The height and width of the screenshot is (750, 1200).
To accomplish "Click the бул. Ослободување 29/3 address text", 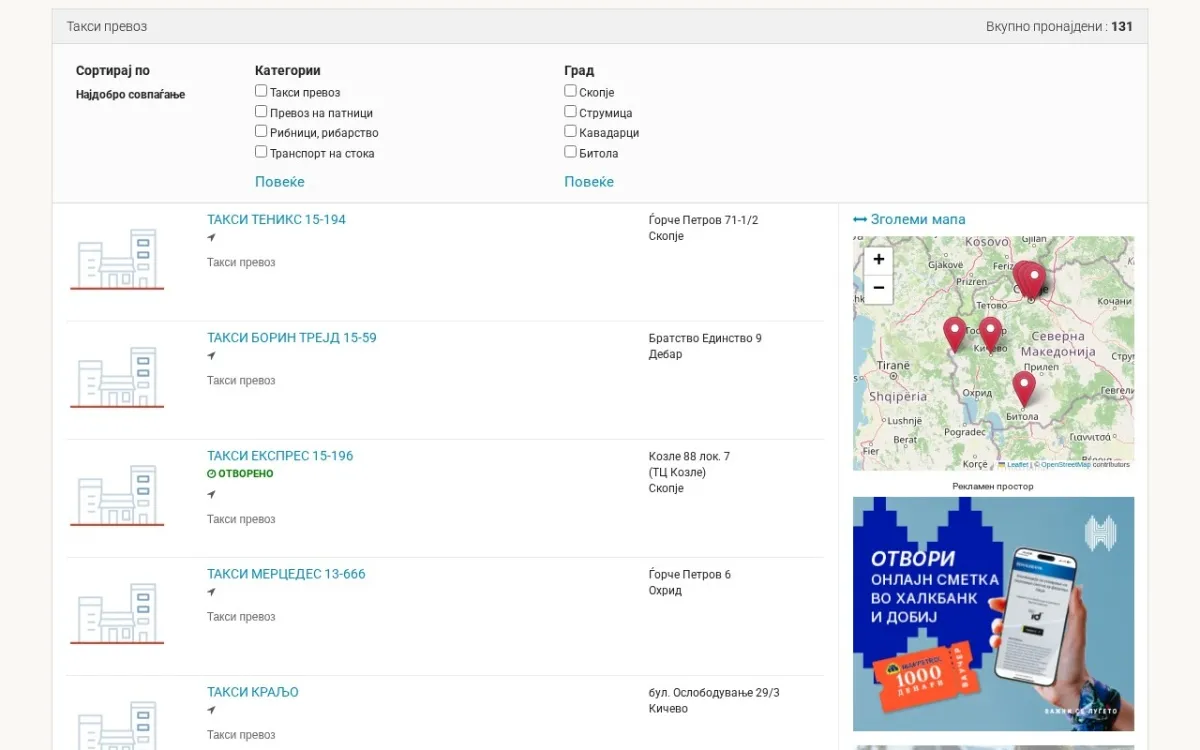I will click(x=714, y=692).
